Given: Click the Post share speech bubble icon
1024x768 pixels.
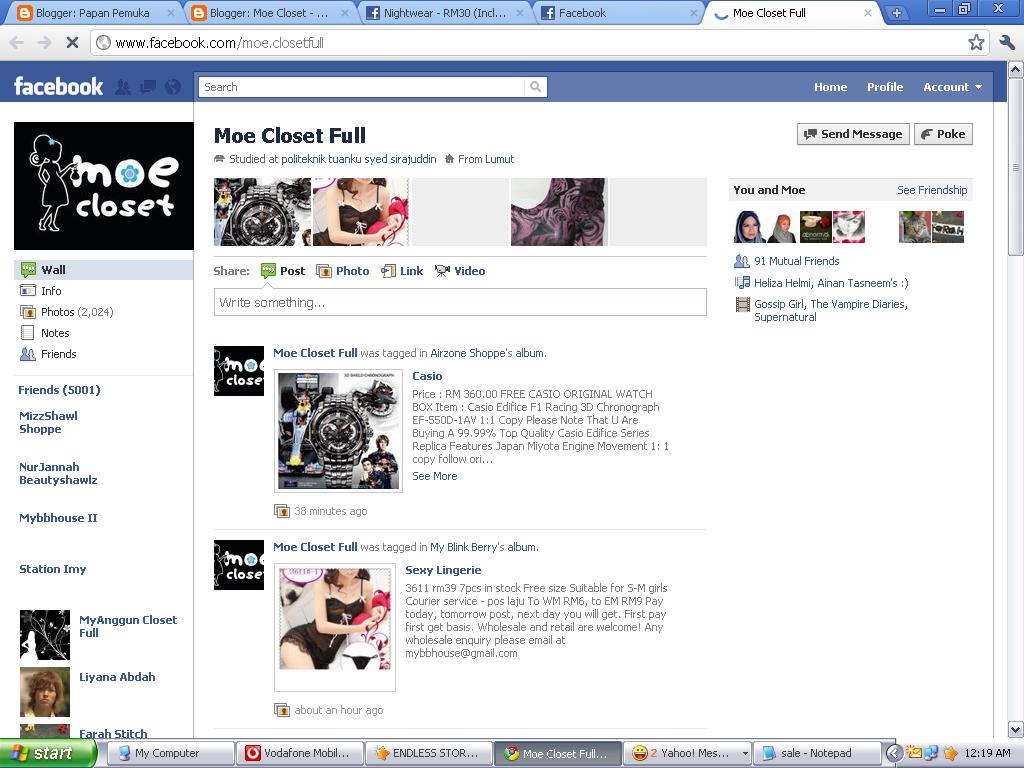Looking at the screenshot, I should coord(268,271).
